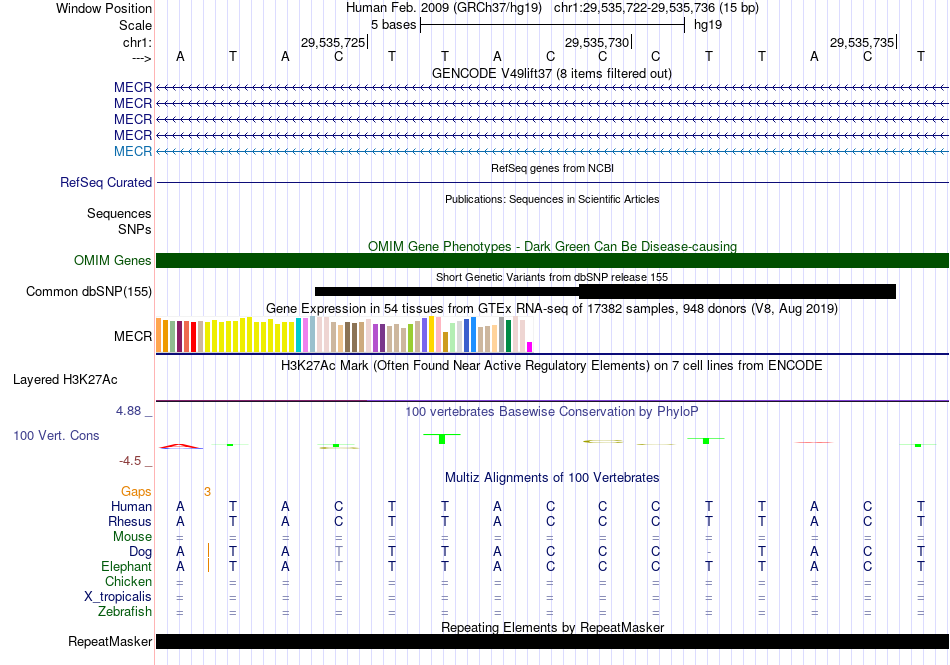Open the H3K27Ac Mark track title
The image size is (950, 665).
tap(551, 365)
